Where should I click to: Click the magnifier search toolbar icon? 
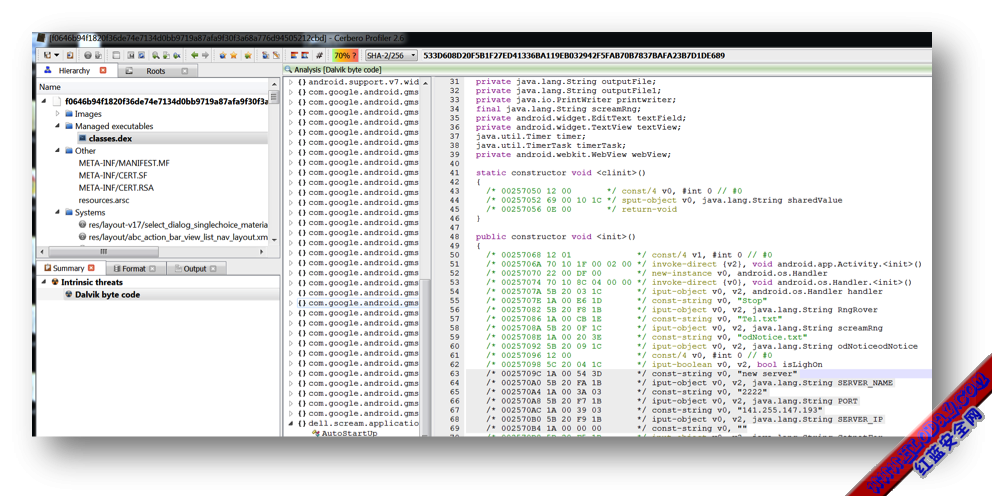[x=156, y=55]
